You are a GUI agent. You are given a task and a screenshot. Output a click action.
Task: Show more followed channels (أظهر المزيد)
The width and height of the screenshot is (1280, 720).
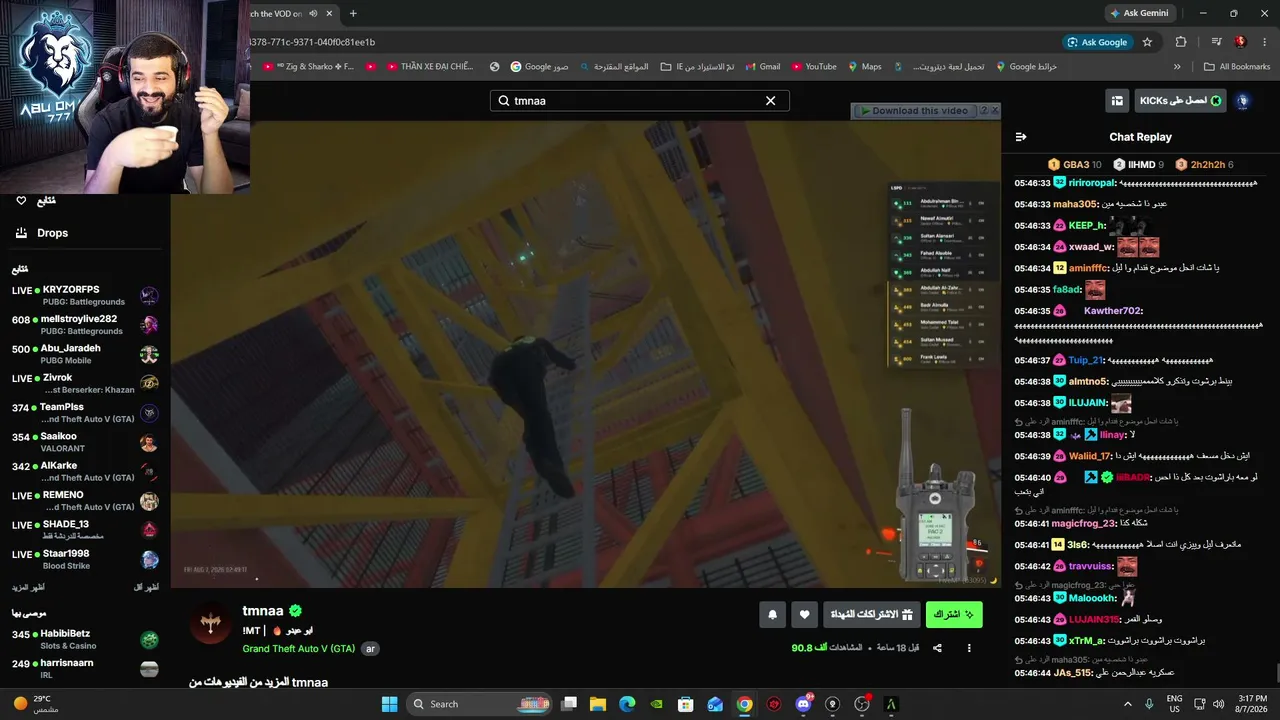point(28,587)
